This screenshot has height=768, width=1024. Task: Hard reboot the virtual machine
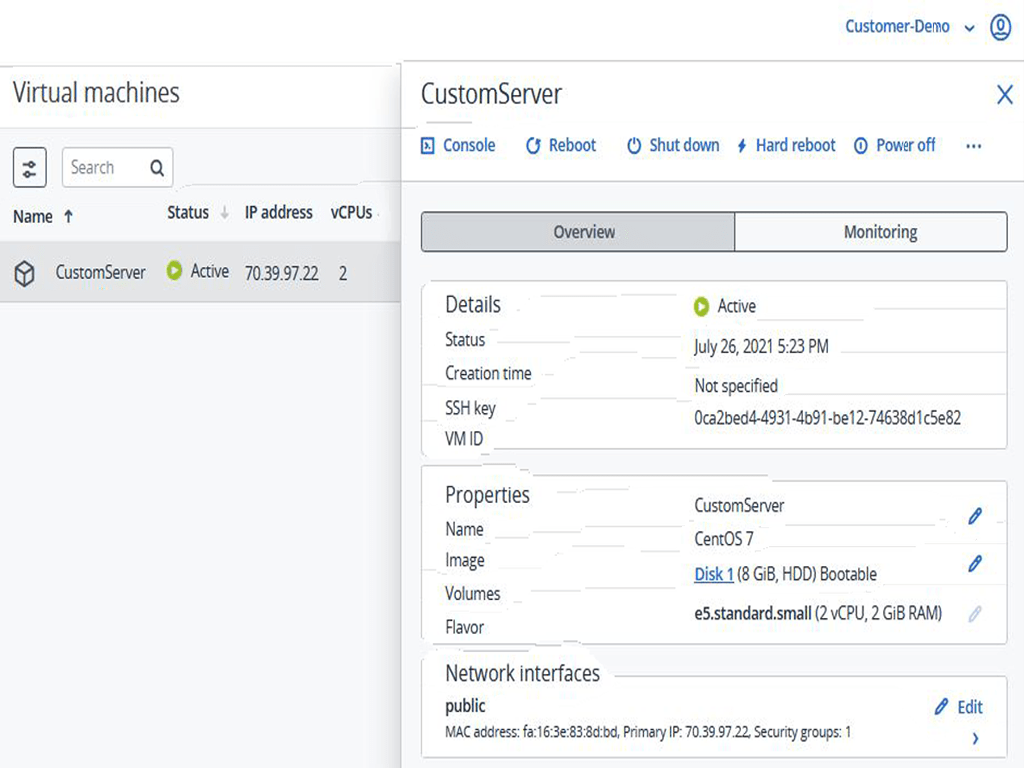tap(786, 146)
